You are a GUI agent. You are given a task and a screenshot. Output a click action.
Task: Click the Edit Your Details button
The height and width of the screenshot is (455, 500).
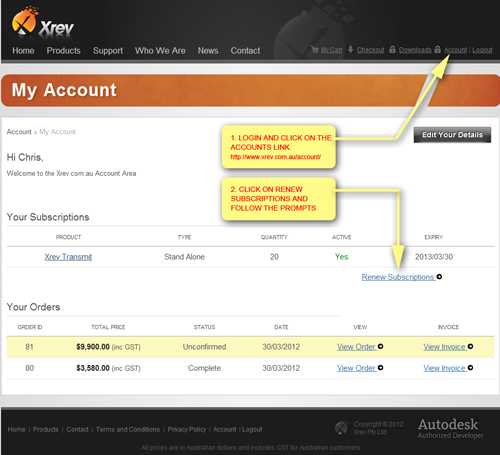pos(452,135)
